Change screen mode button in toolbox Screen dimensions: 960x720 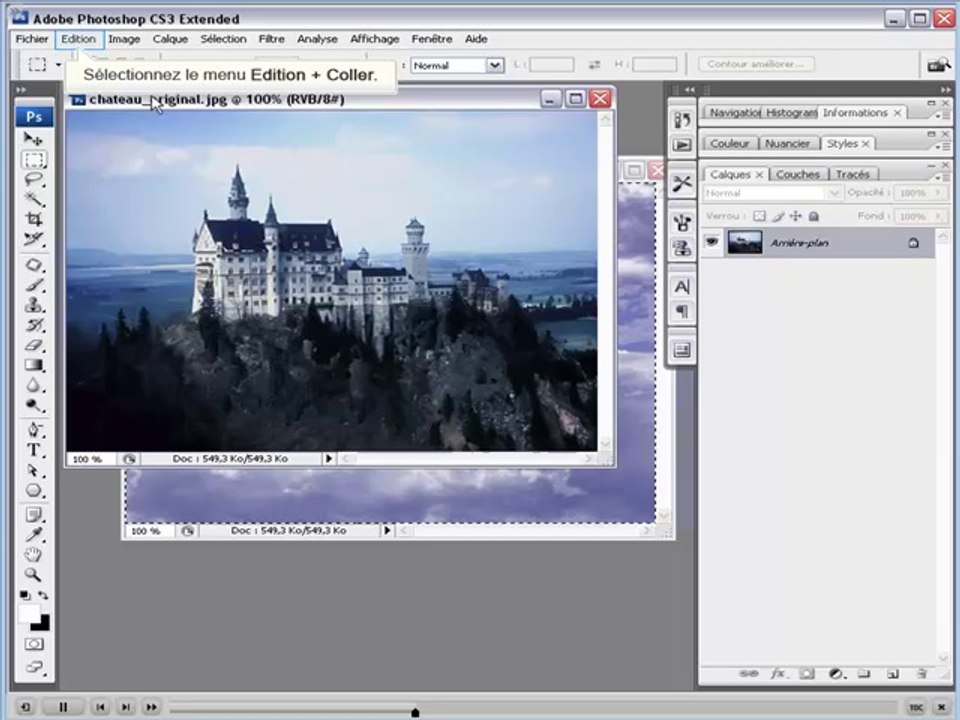coord(34,666)
